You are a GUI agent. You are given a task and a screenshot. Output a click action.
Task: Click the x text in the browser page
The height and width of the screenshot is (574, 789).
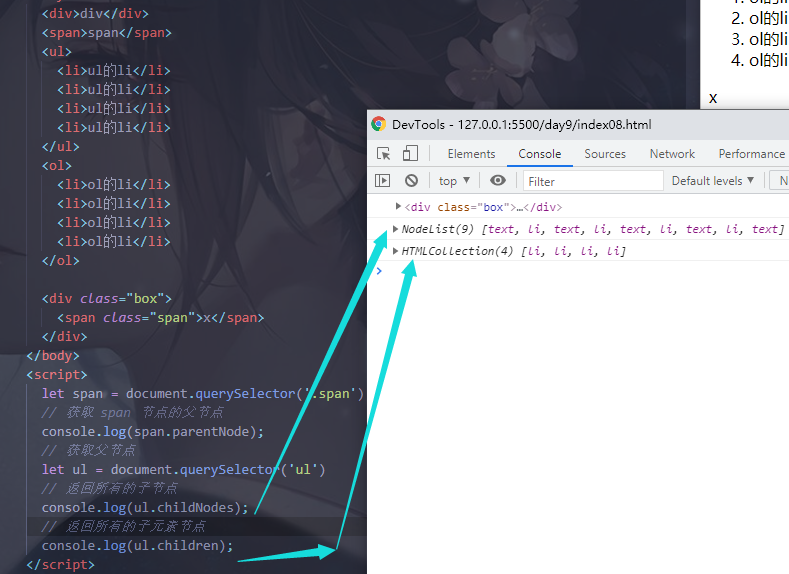pos(713,98)
